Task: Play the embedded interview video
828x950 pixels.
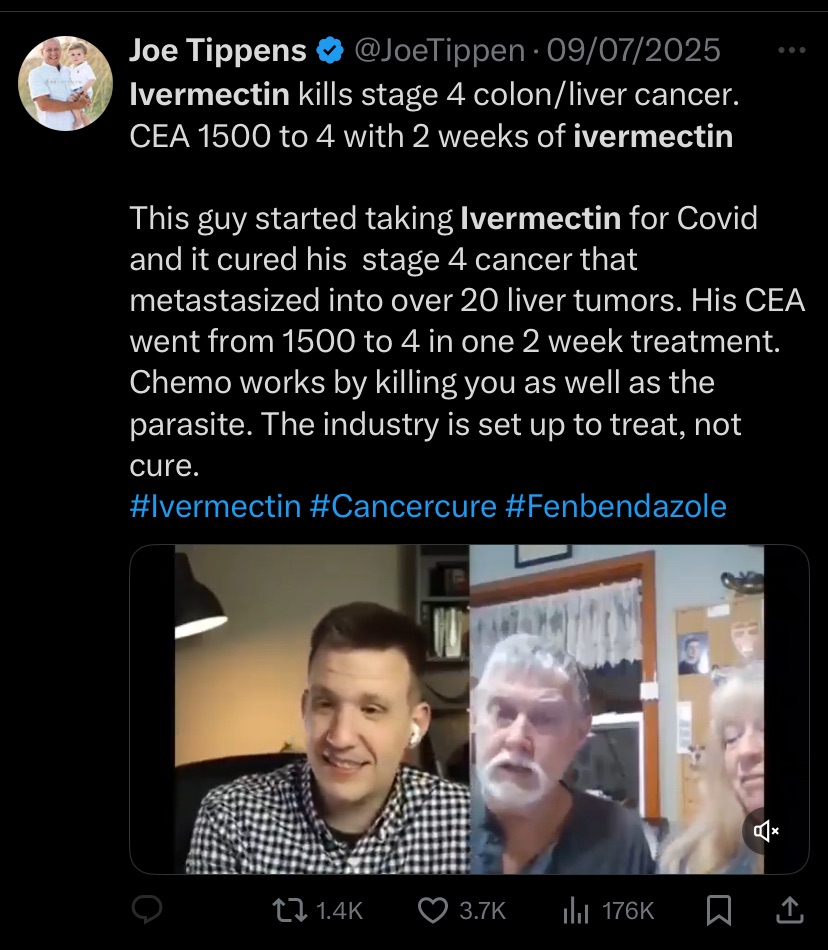Action: coord(469,709)
